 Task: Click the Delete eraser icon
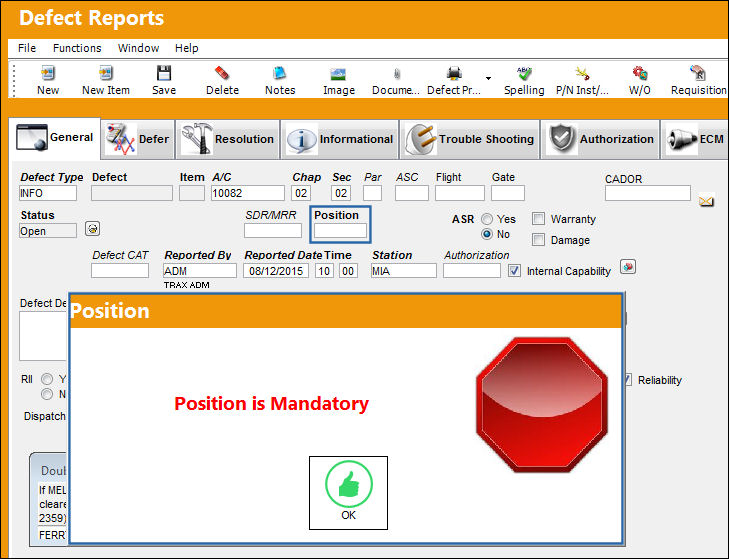tap(222, 73)
